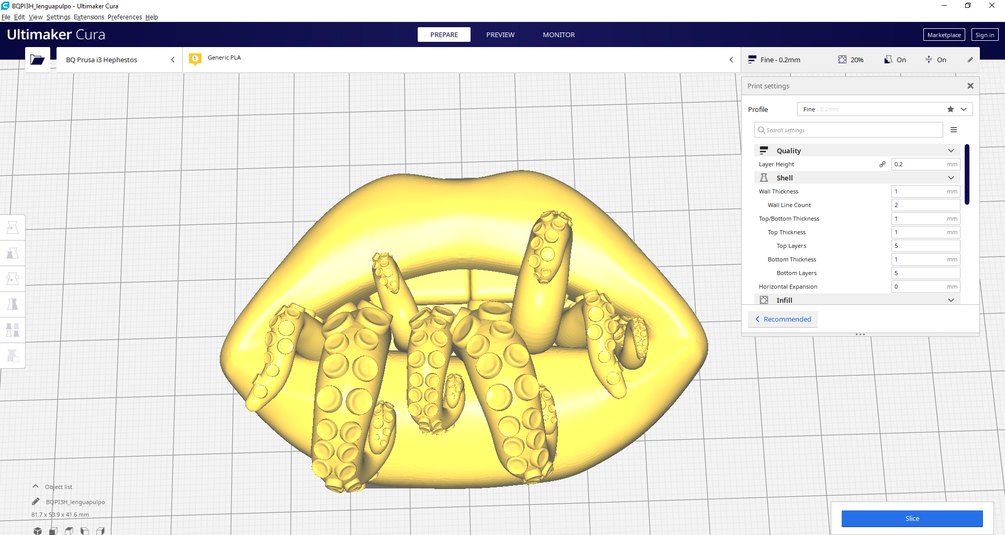
Task: Click the Top Thickness value field
Action: (926, 232)
